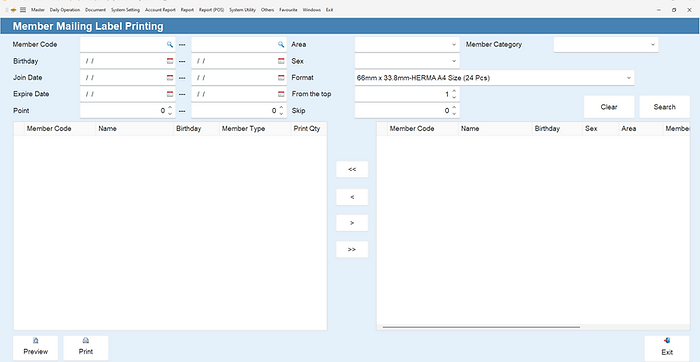Image resolution: width=700 pixels, height=362 pixels.
Task: Sort left table by Member Code column
Action: tap(60, 129)
